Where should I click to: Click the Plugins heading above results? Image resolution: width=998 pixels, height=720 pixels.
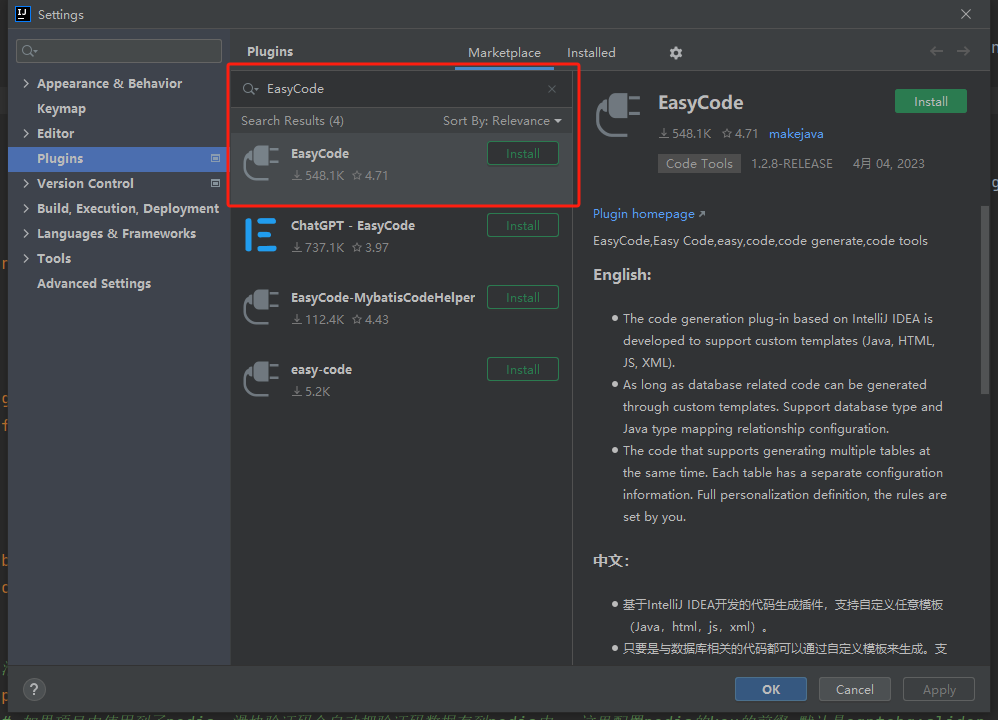tap(270, 52)
